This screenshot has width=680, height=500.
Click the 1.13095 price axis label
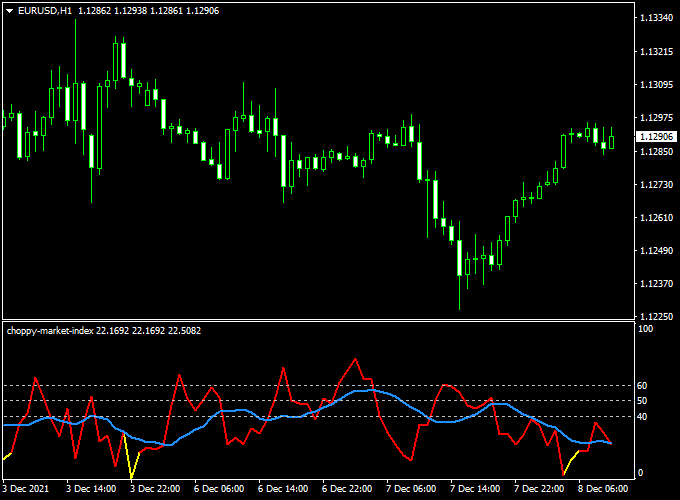[x=657, y=85]
